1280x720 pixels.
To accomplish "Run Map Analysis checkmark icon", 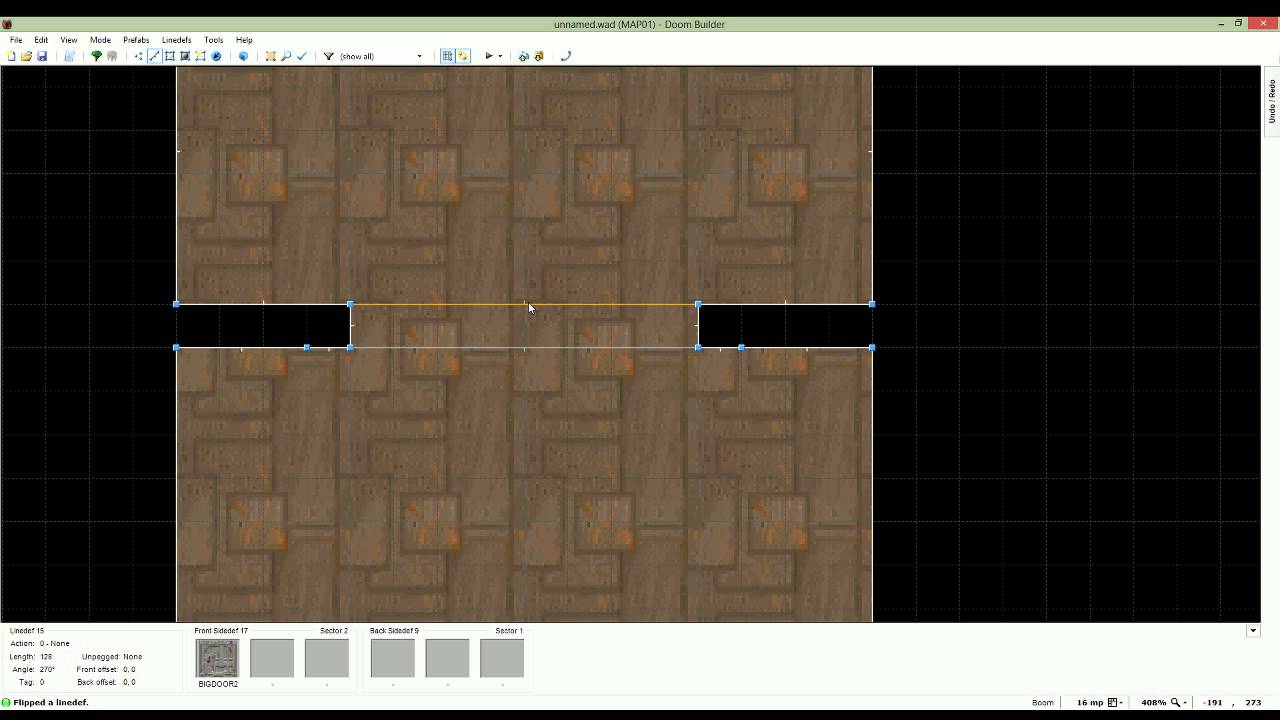I will click(x=302, y=56).
